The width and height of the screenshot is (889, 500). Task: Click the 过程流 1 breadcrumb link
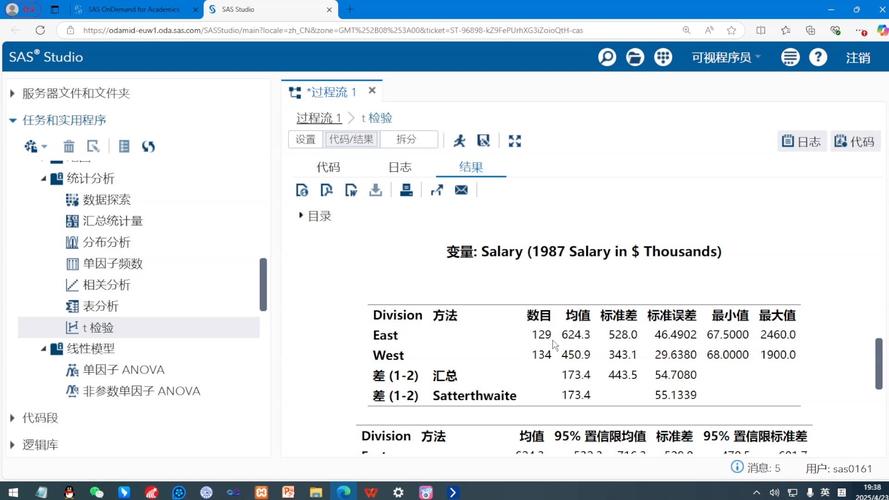(x=319, y=118)
